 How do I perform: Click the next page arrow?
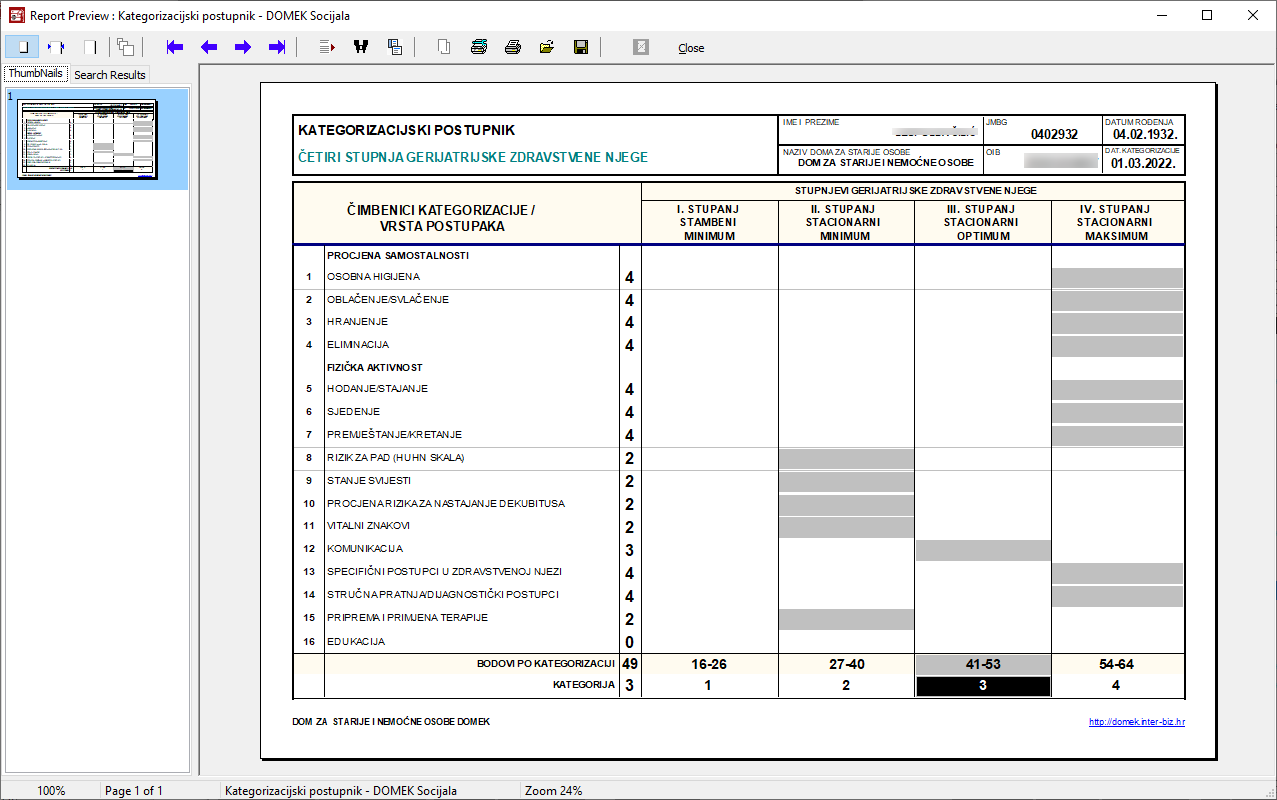tap(243, 47)
